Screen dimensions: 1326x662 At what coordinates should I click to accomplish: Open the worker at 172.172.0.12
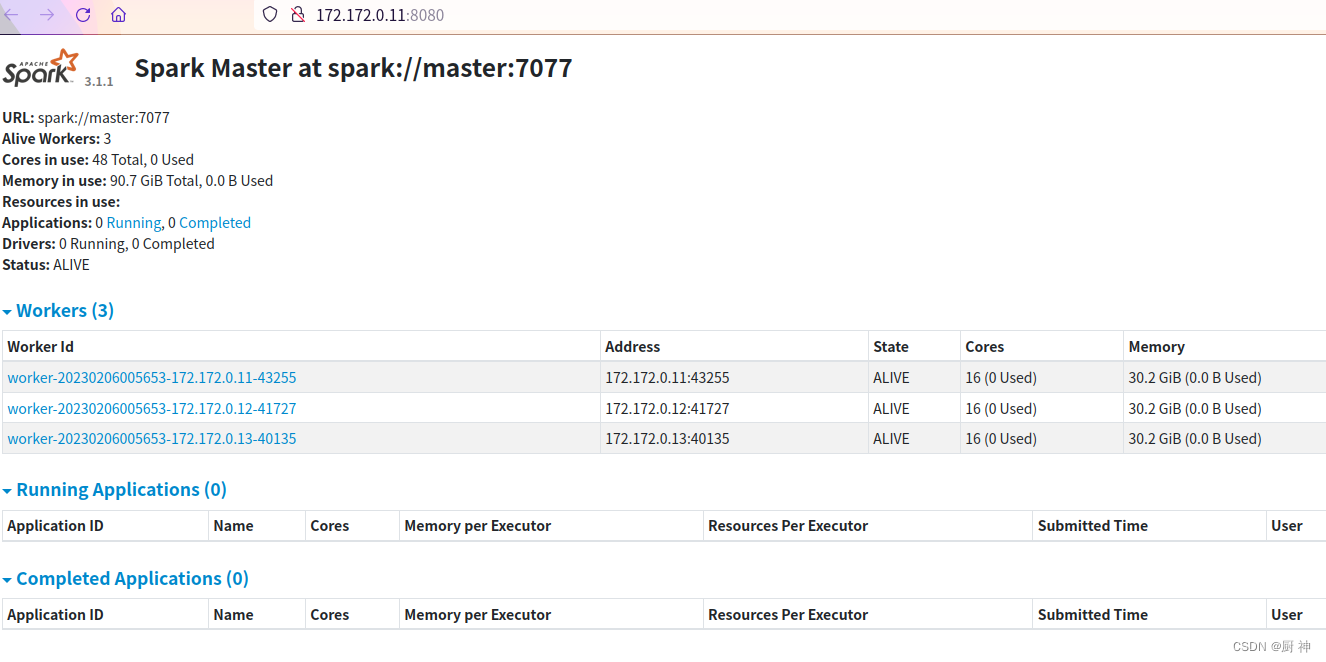tap(151, 408)
